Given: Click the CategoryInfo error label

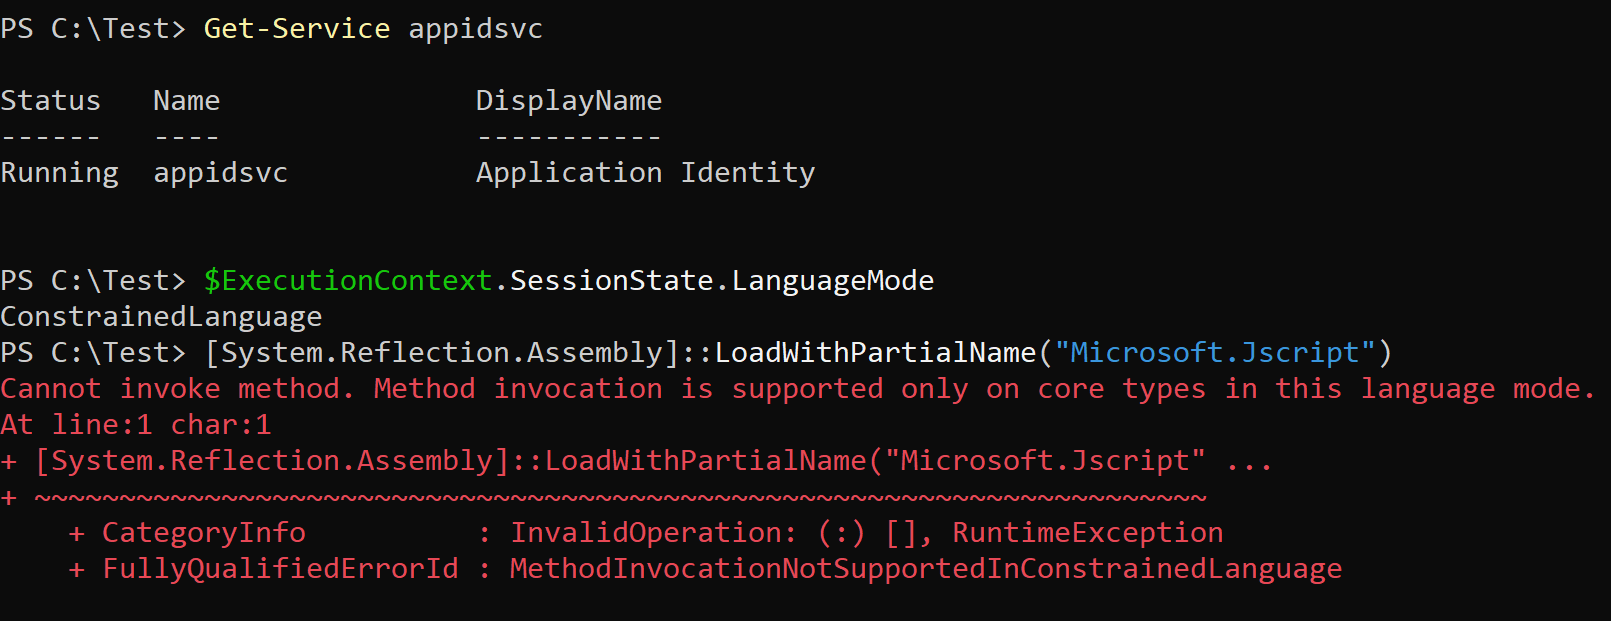Looking at the screenshot, I should click(204, 533).
